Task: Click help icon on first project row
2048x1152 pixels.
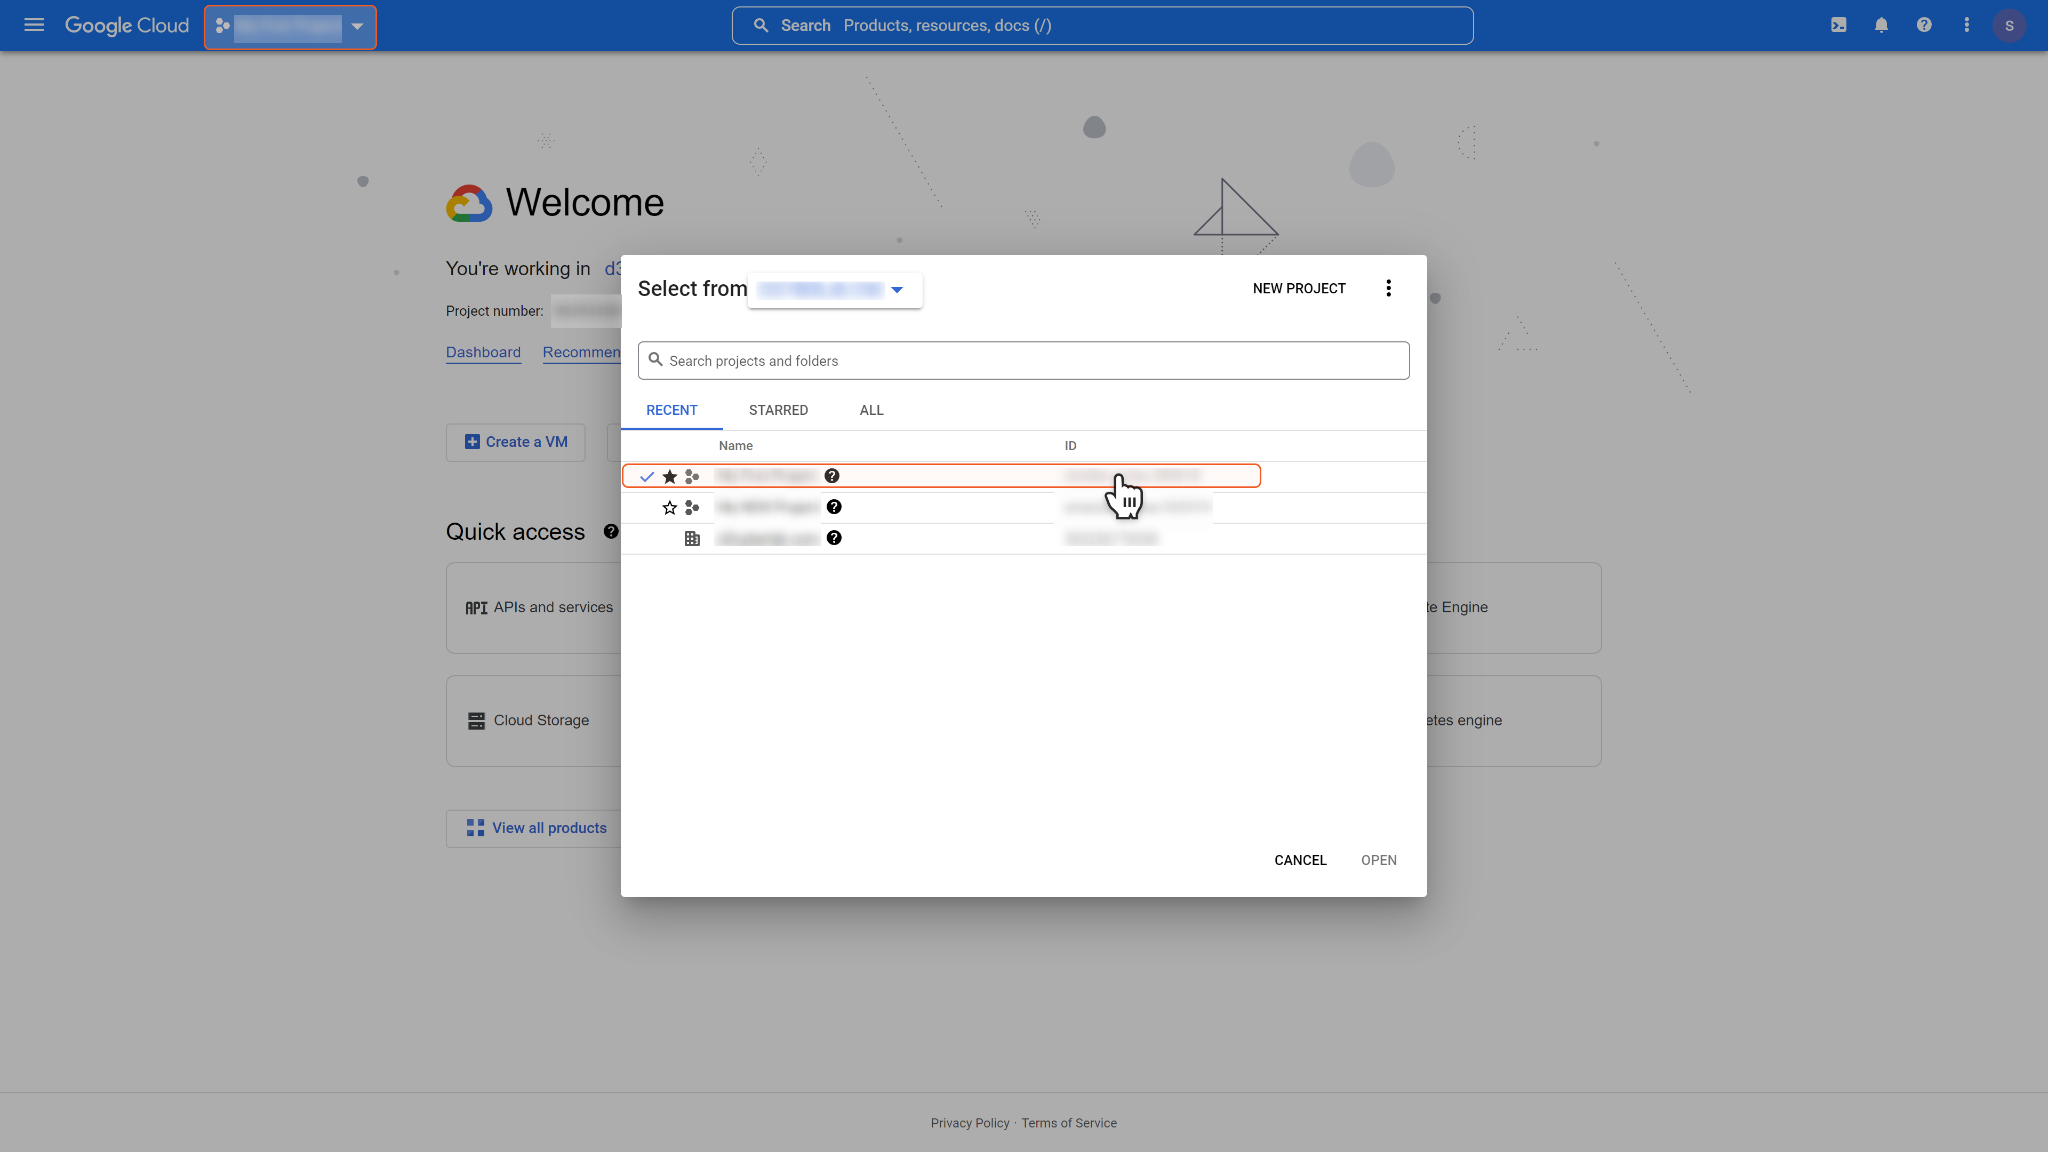Action: [832, 476]
